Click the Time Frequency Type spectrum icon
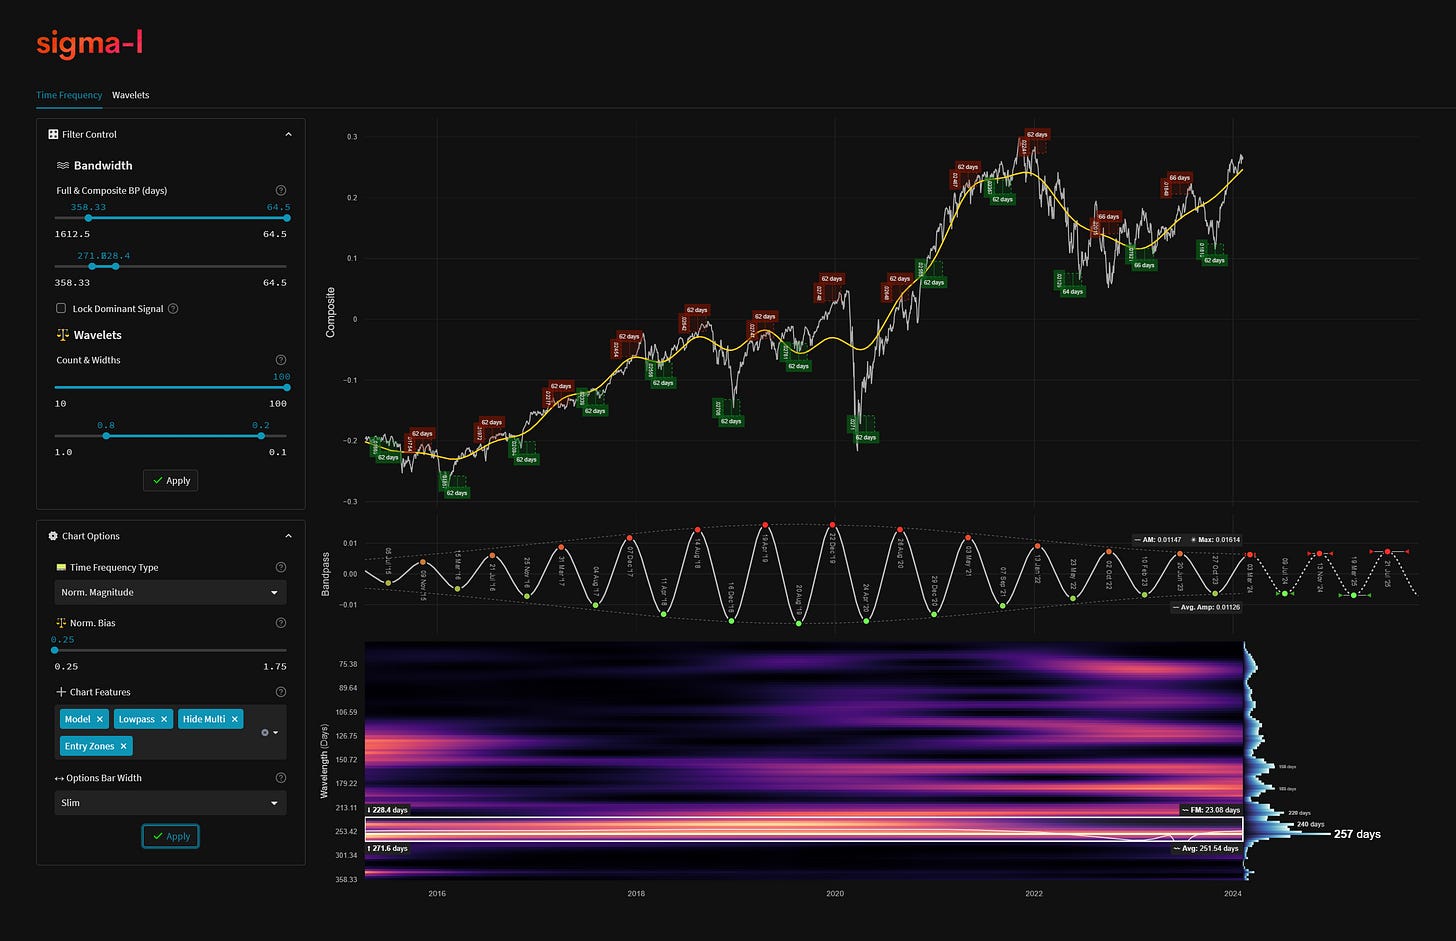1456x941 pixels. 61,567
